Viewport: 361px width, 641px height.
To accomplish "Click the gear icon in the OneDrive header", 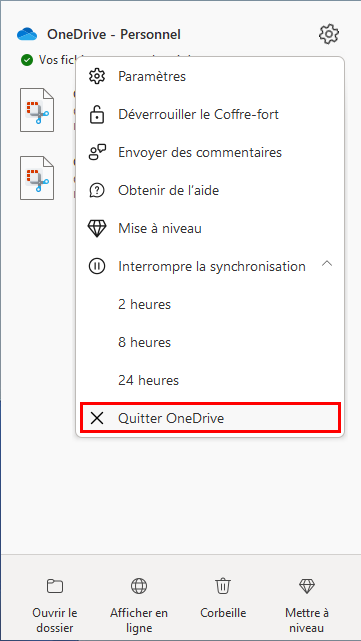I will tap(329, 34).
